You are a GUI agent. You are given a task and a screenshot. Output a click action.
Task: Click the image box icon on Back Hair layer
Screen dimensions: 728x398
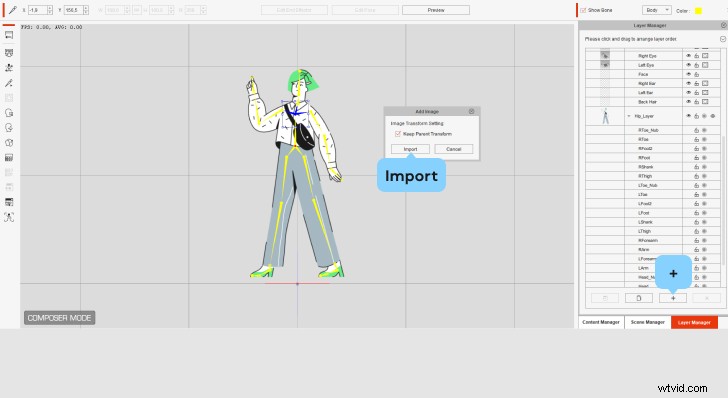pos(705,102)
